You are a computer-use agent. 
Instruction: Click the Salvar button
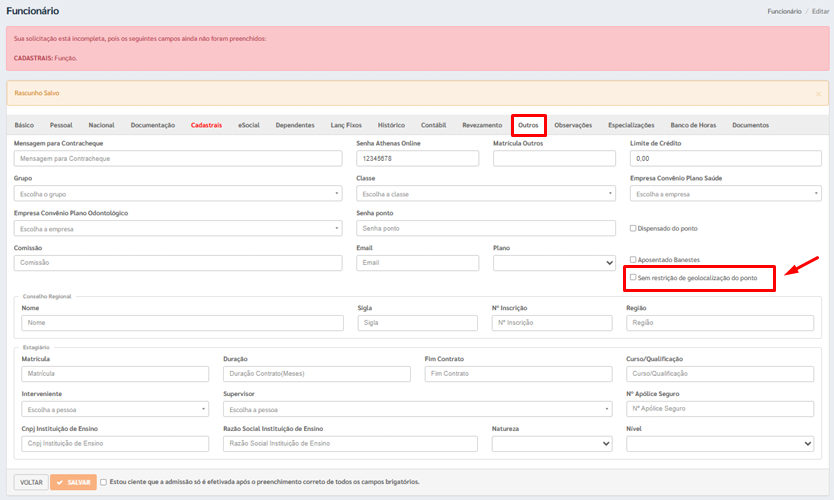(73, 482)
